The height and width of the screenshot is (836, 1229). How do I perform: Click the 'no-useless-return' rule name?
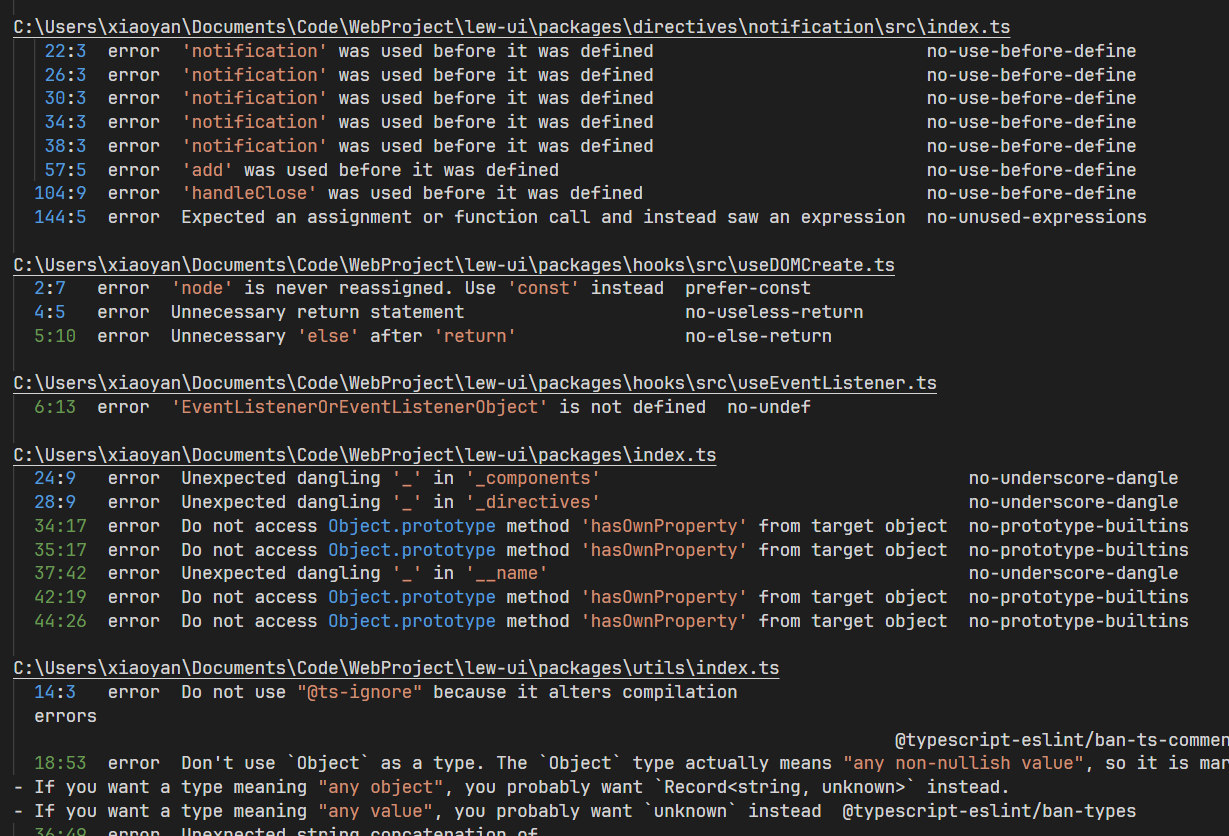(774, 312)
